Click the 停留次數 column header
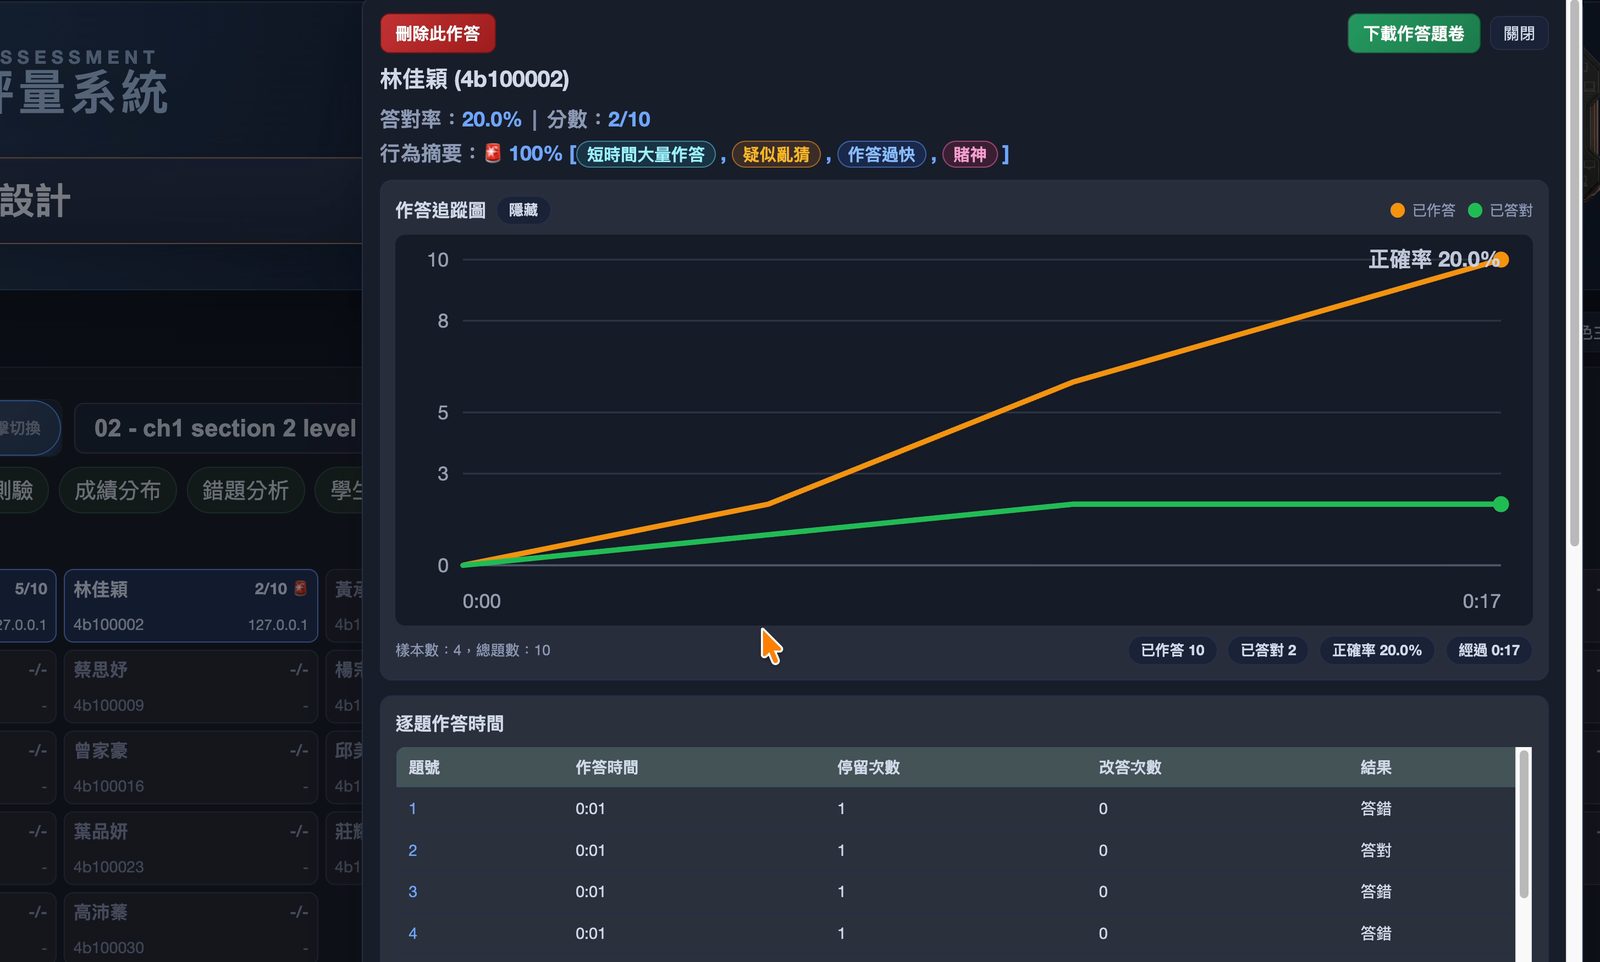The width and height of the screenshot is (1600, 962). [868, 767]
